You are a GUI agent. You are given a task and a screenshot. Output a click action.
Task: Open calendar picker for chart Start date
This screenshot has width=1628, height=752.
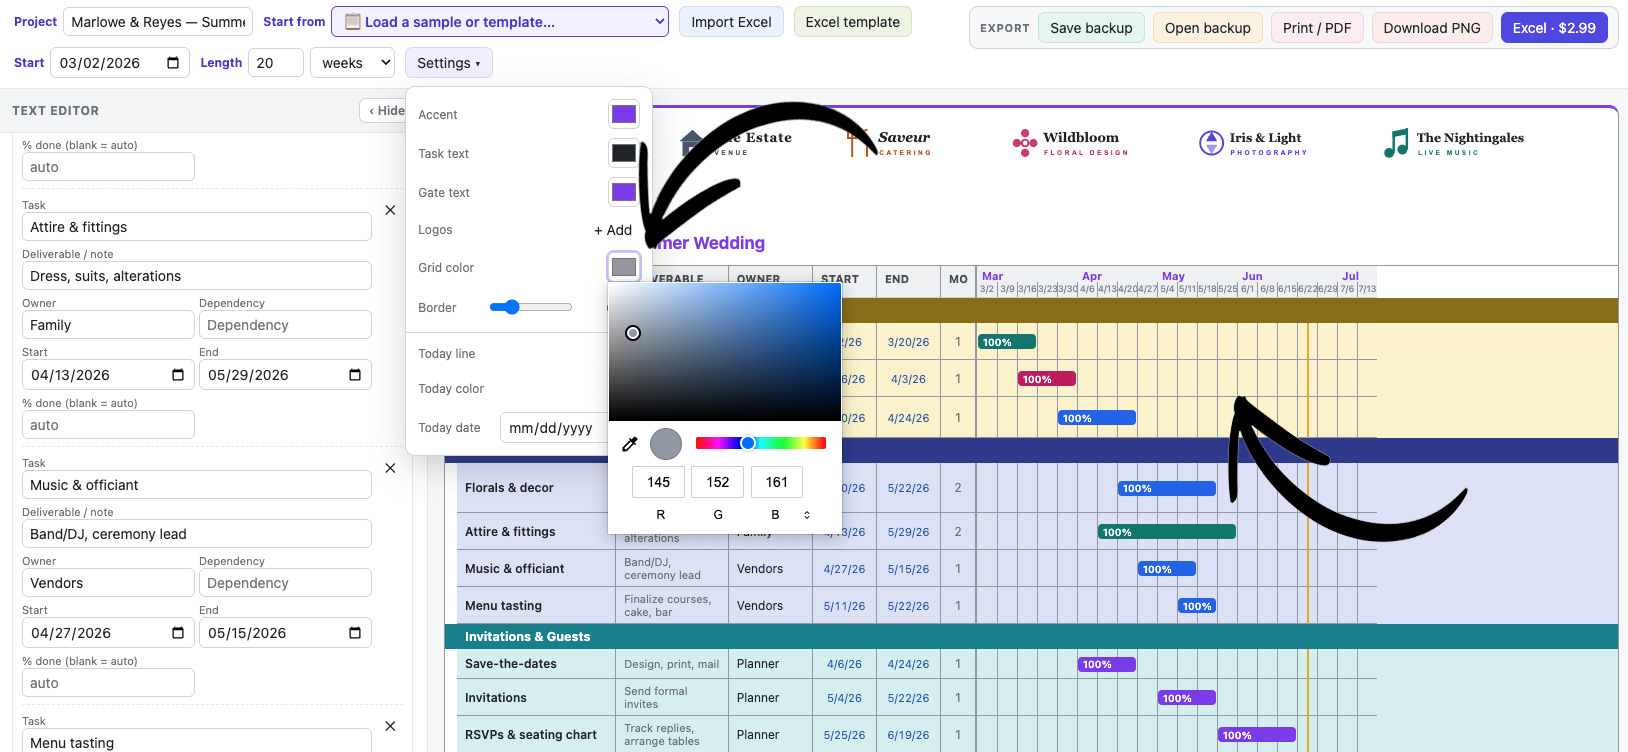point(173,63)
